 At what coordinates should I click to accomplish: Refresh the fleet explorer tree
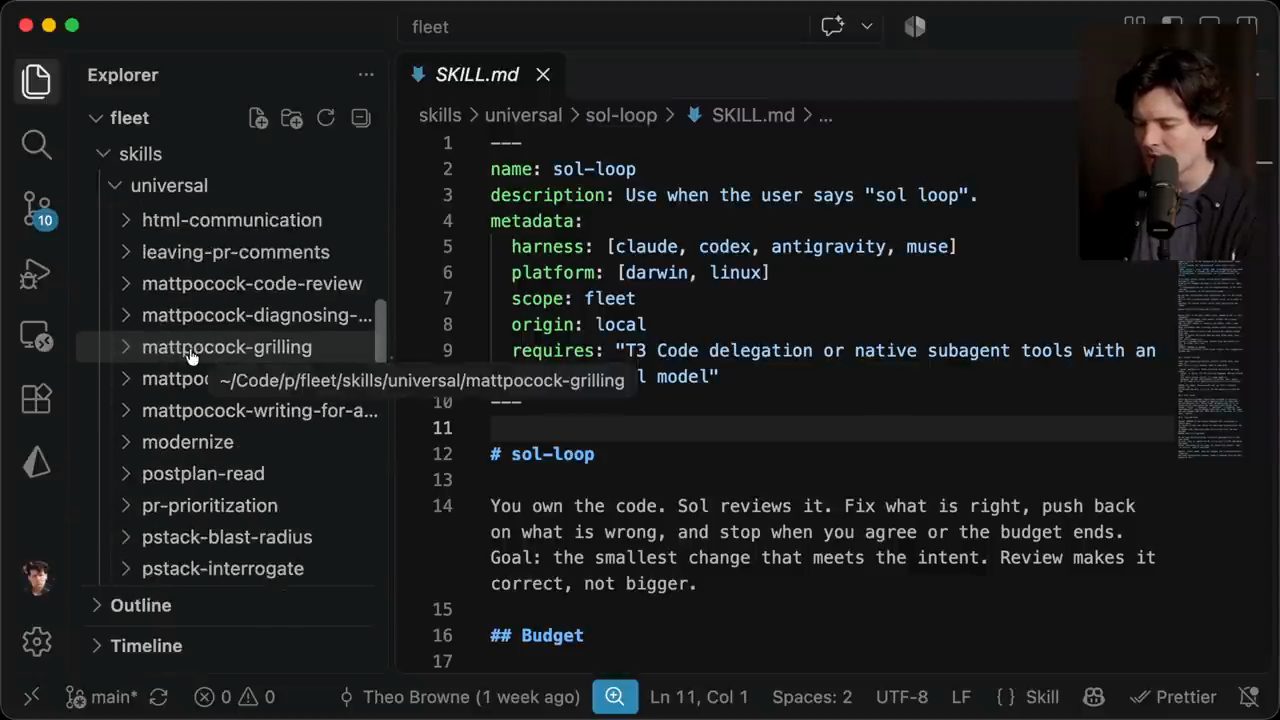point(326,118)
